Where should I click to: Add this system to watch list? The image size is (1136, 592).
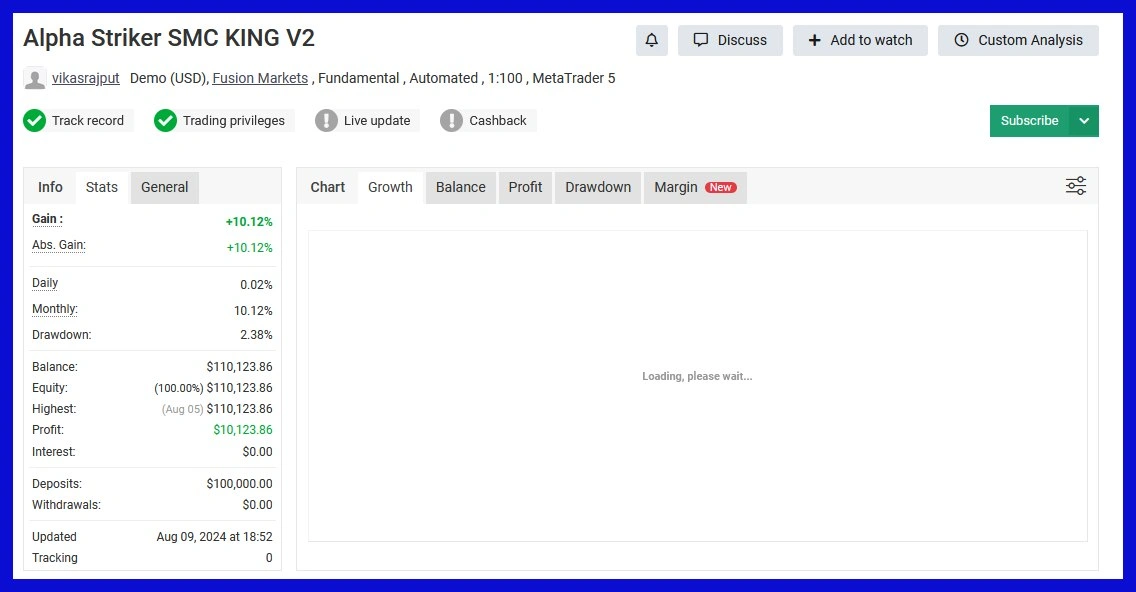tap(860, 40)
